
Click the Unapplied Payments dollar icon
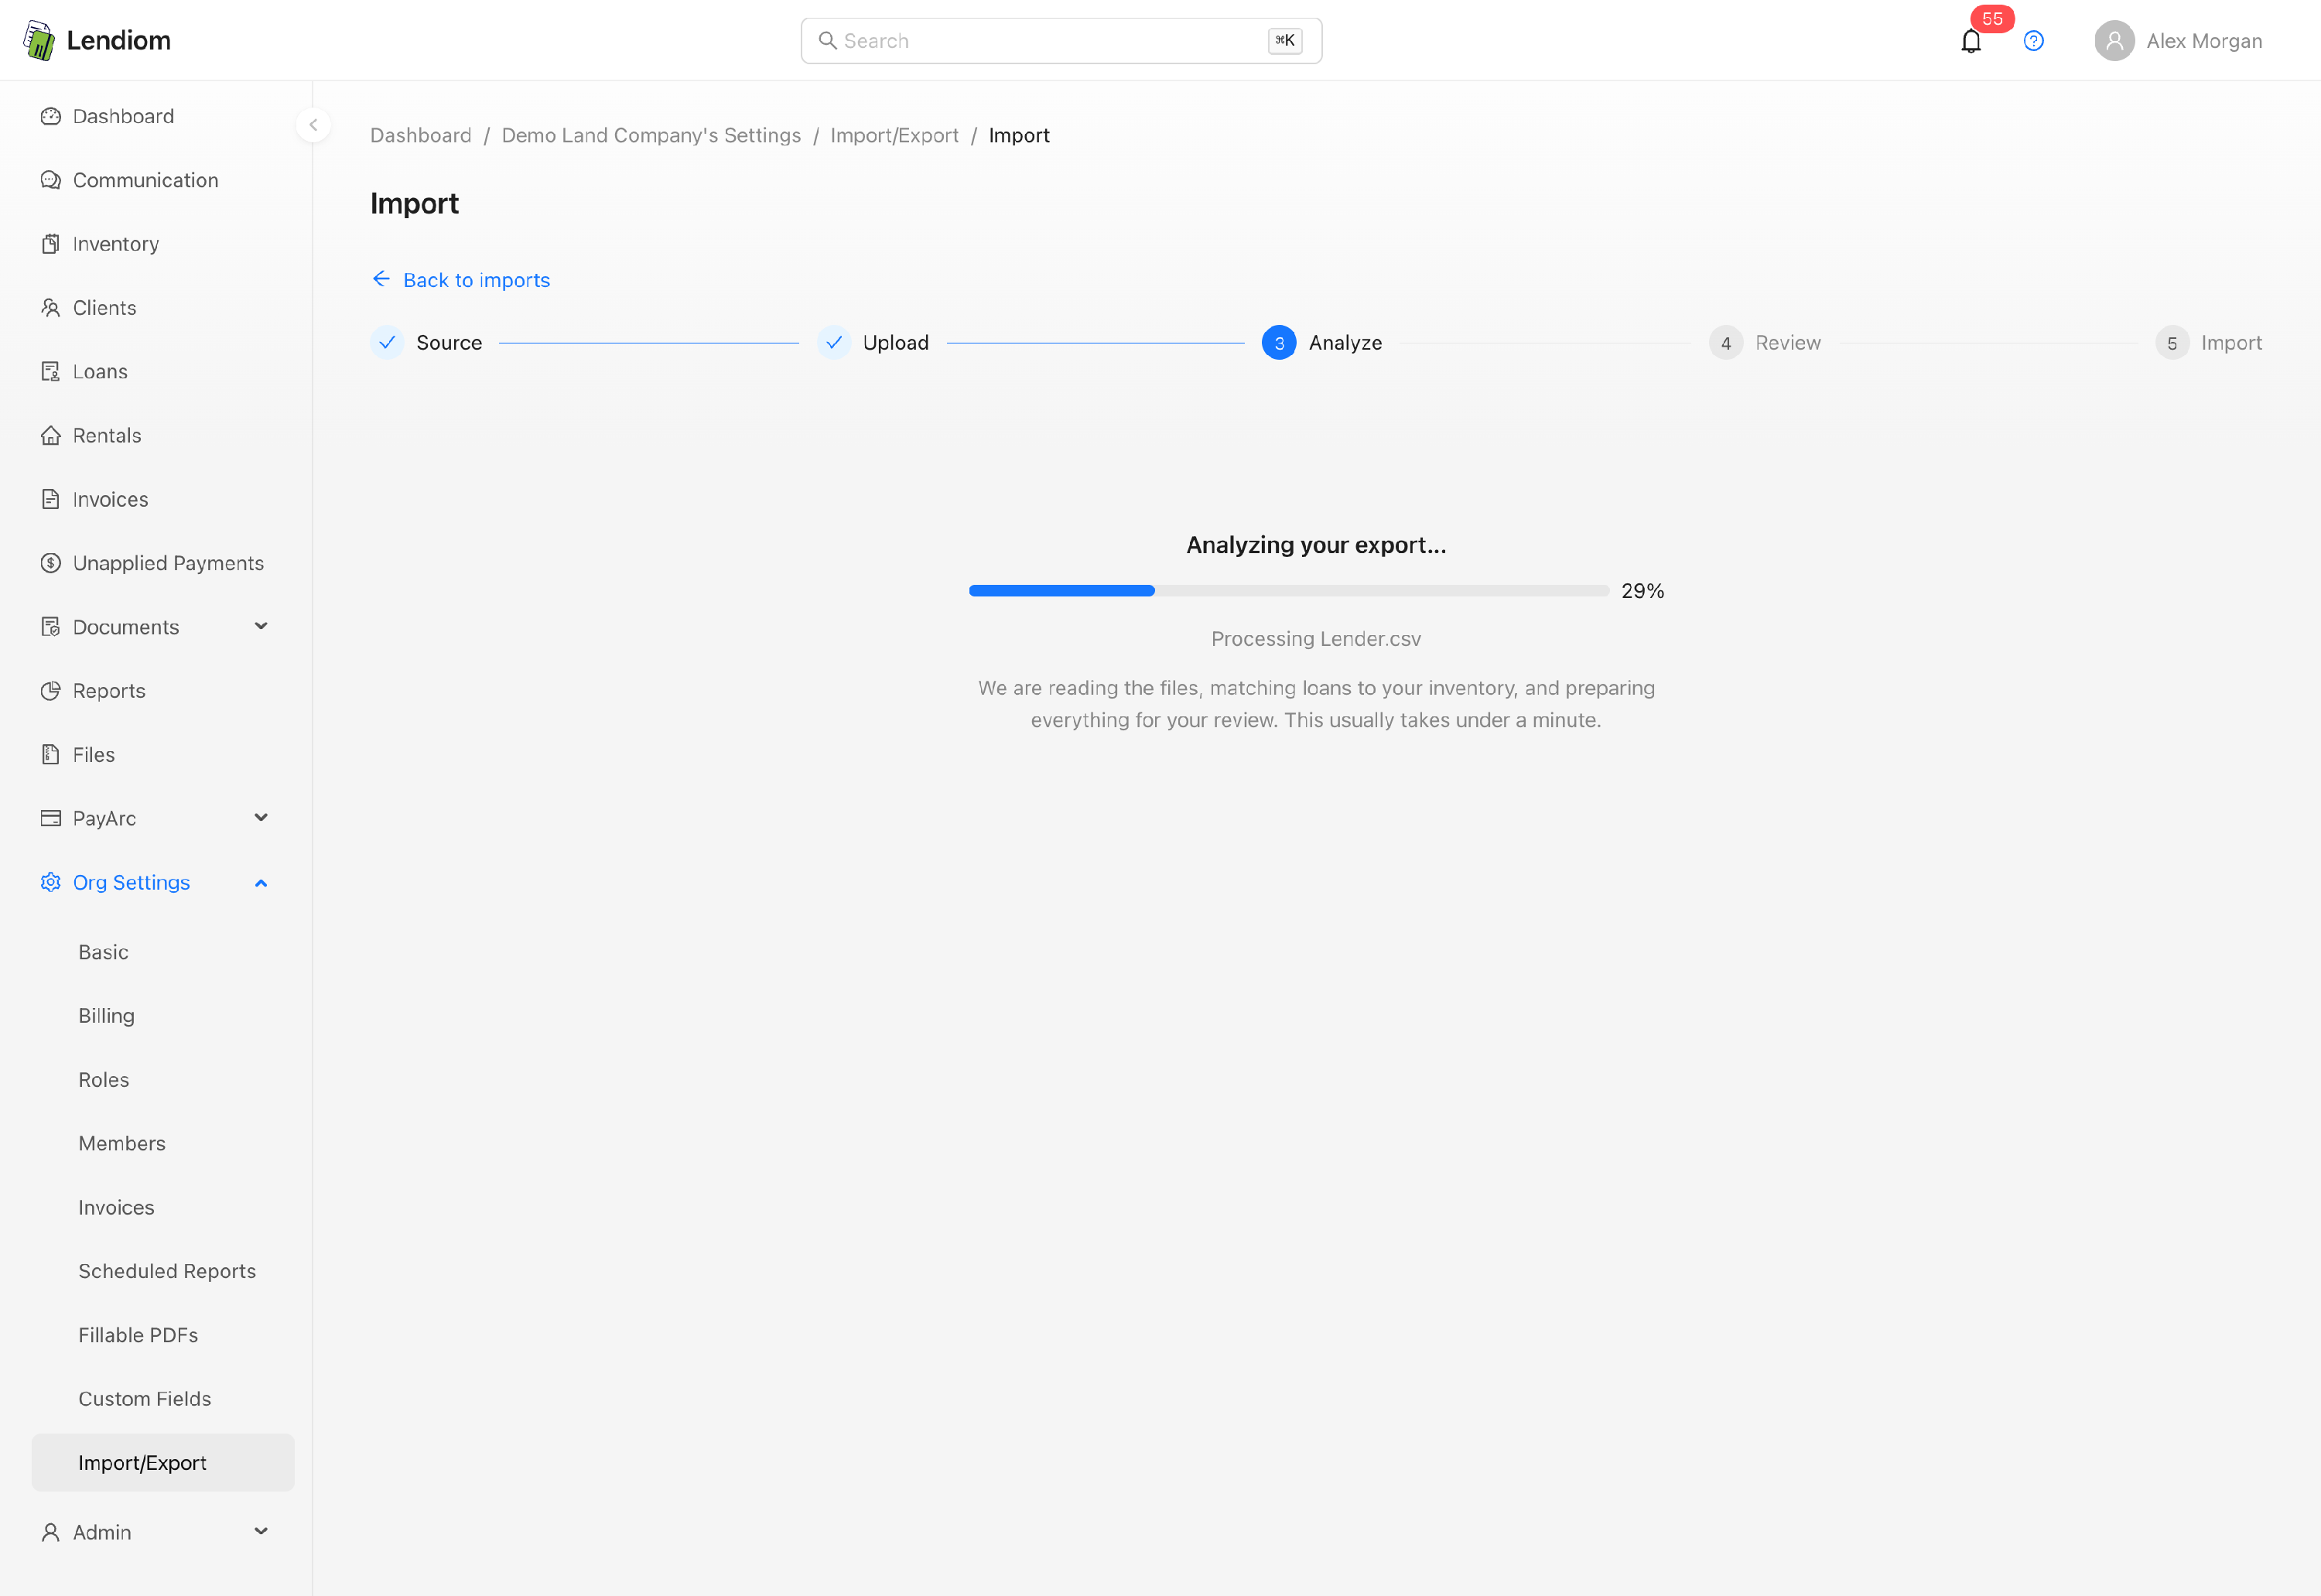coord(50,563)
